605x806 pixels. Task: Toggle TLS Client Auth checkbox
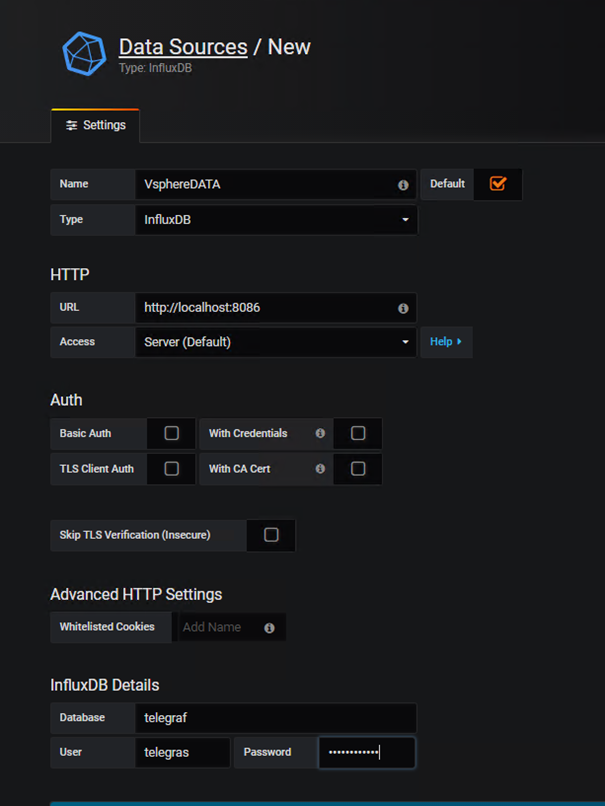(x=171, y=469)
